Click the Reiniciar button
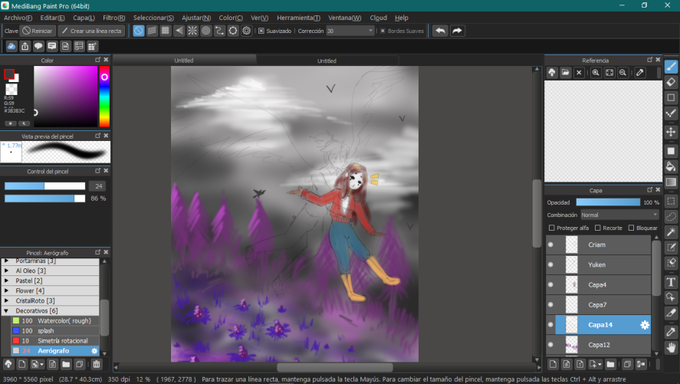Image resolution: width=680 pixels, height=384 pixels. (x=38, y=31)
